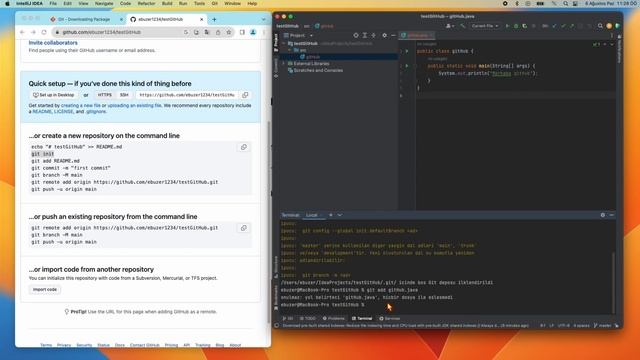640x360 pixels.
Task: Open the master git branch widget
Action: coord(602,326)
